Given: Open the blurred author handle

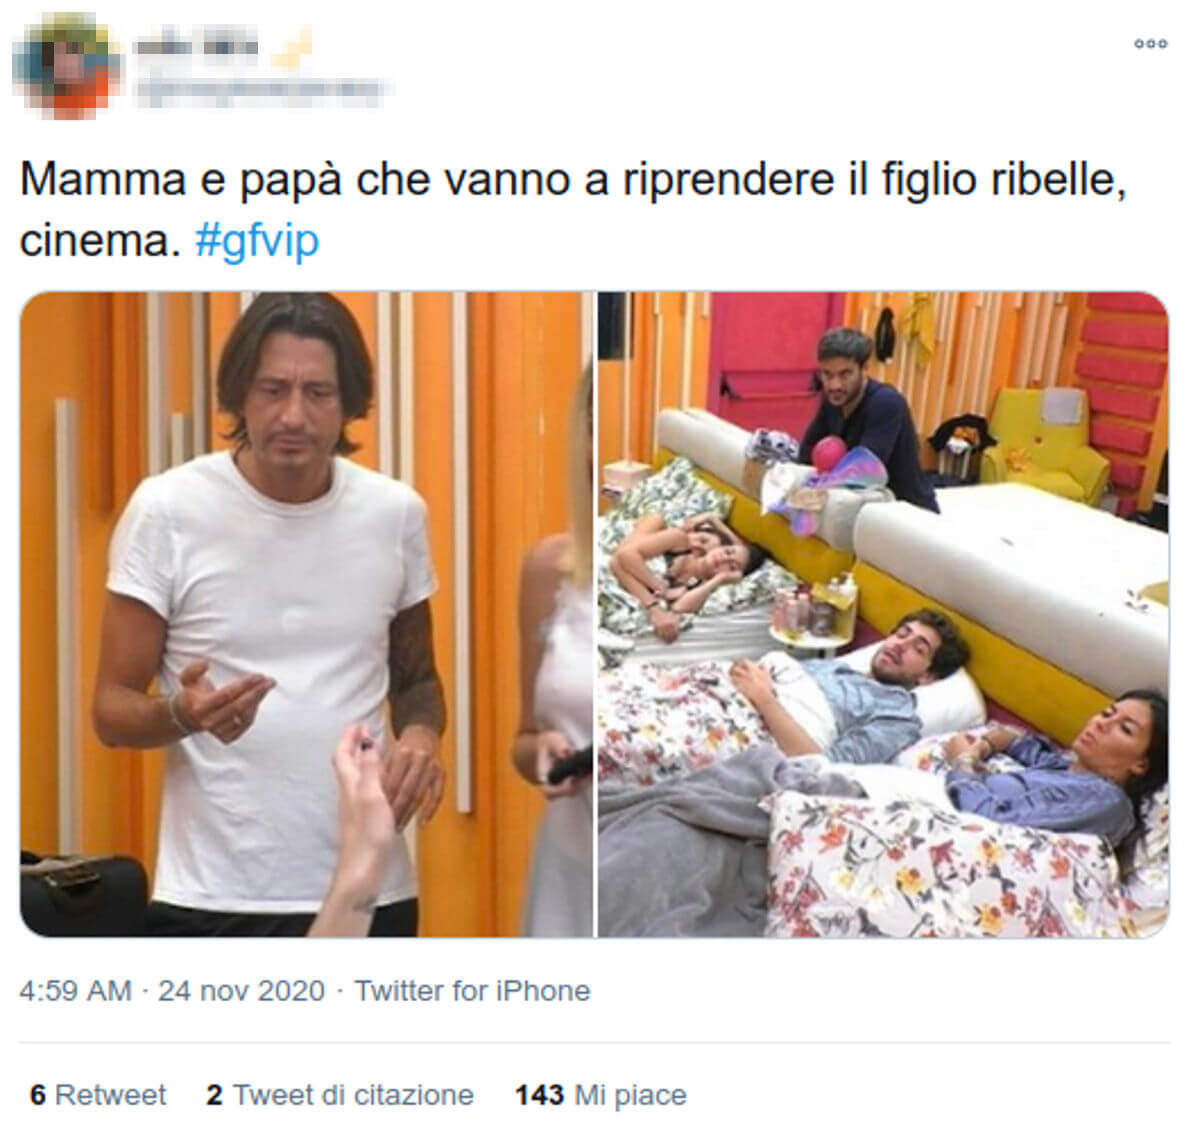Looking at the screenshot, I should click(x=260, y=93).
